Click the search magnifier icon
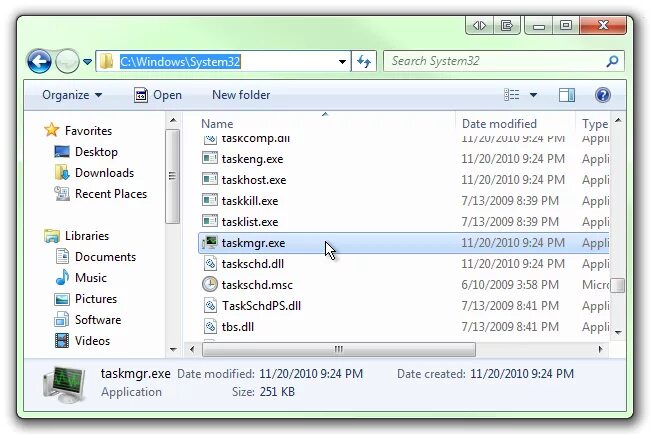The height and width of the screenshot is (434, 650). point(612,61)
